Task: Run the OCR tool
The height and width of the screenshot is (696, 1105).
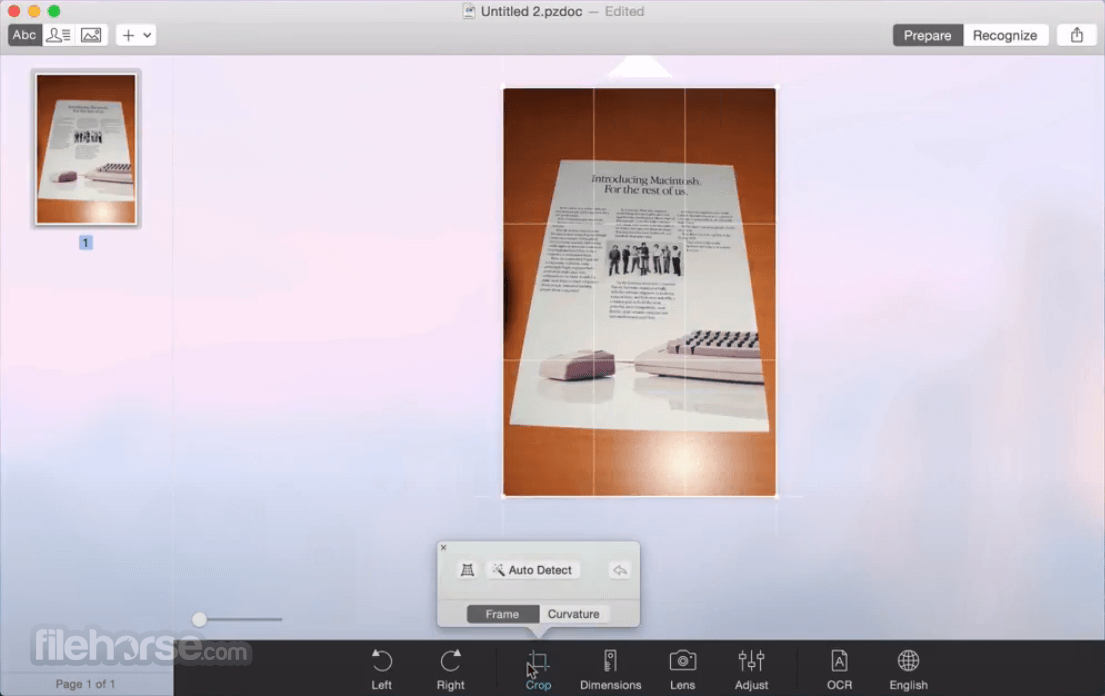Action: pyautogui.click(x=839, y=669)
